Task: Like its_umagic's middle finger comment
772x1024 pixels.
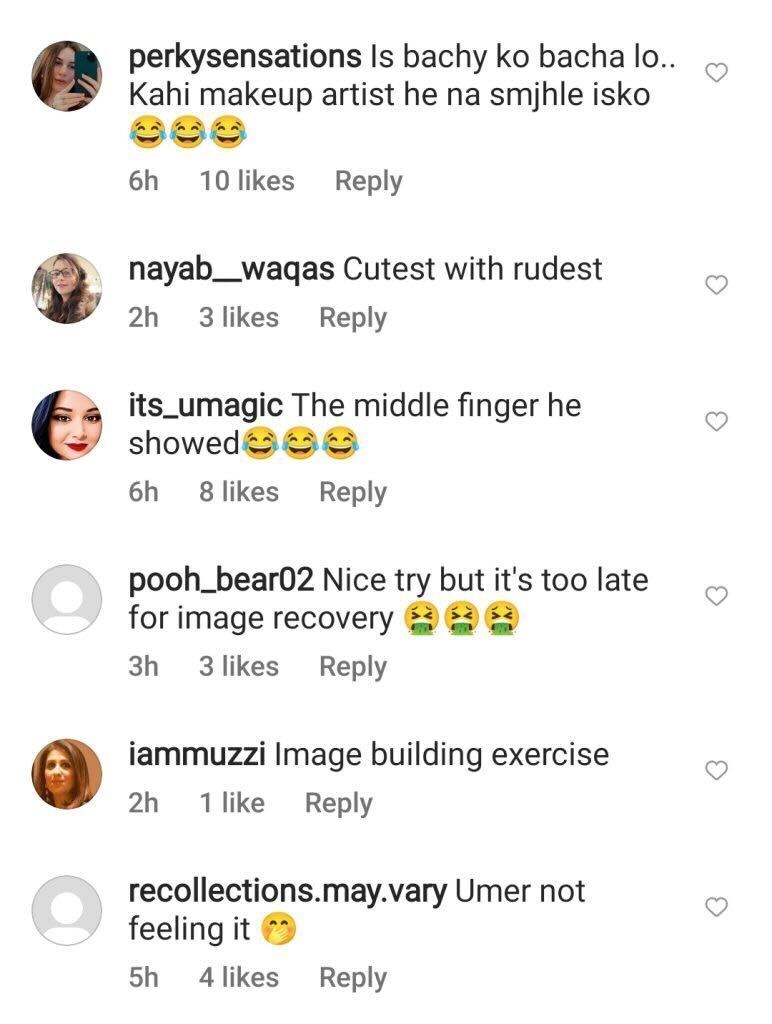Action: [716, 421]
